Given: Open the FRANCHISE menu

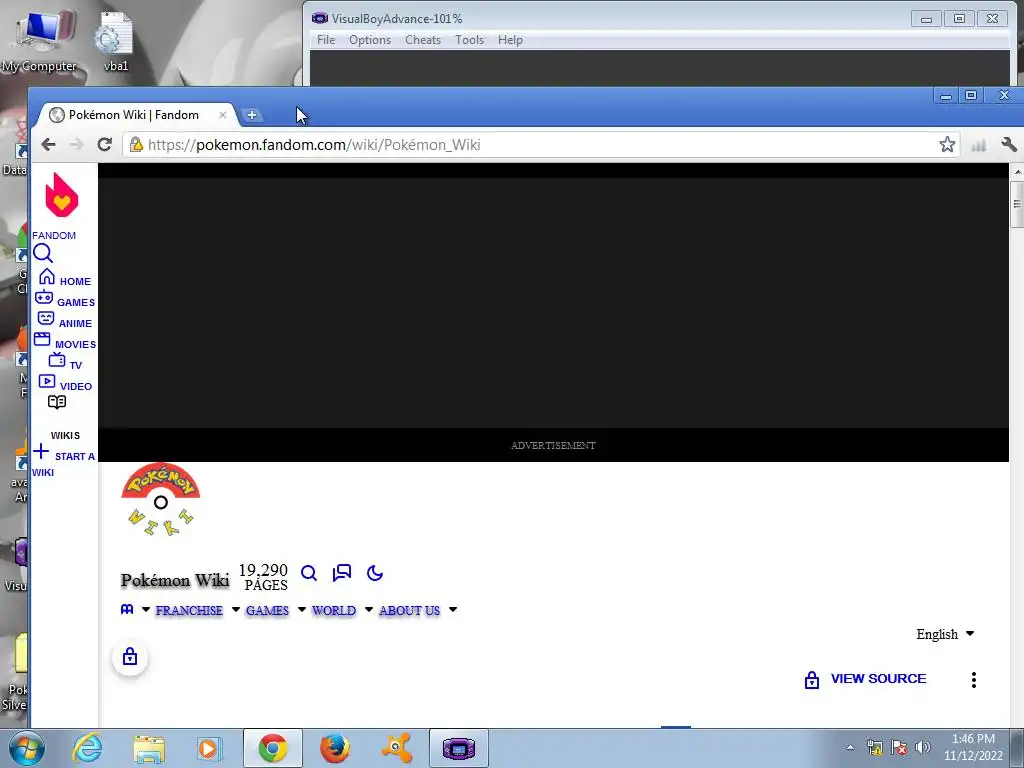Looking at the screenshot, I should pos(189,611).
